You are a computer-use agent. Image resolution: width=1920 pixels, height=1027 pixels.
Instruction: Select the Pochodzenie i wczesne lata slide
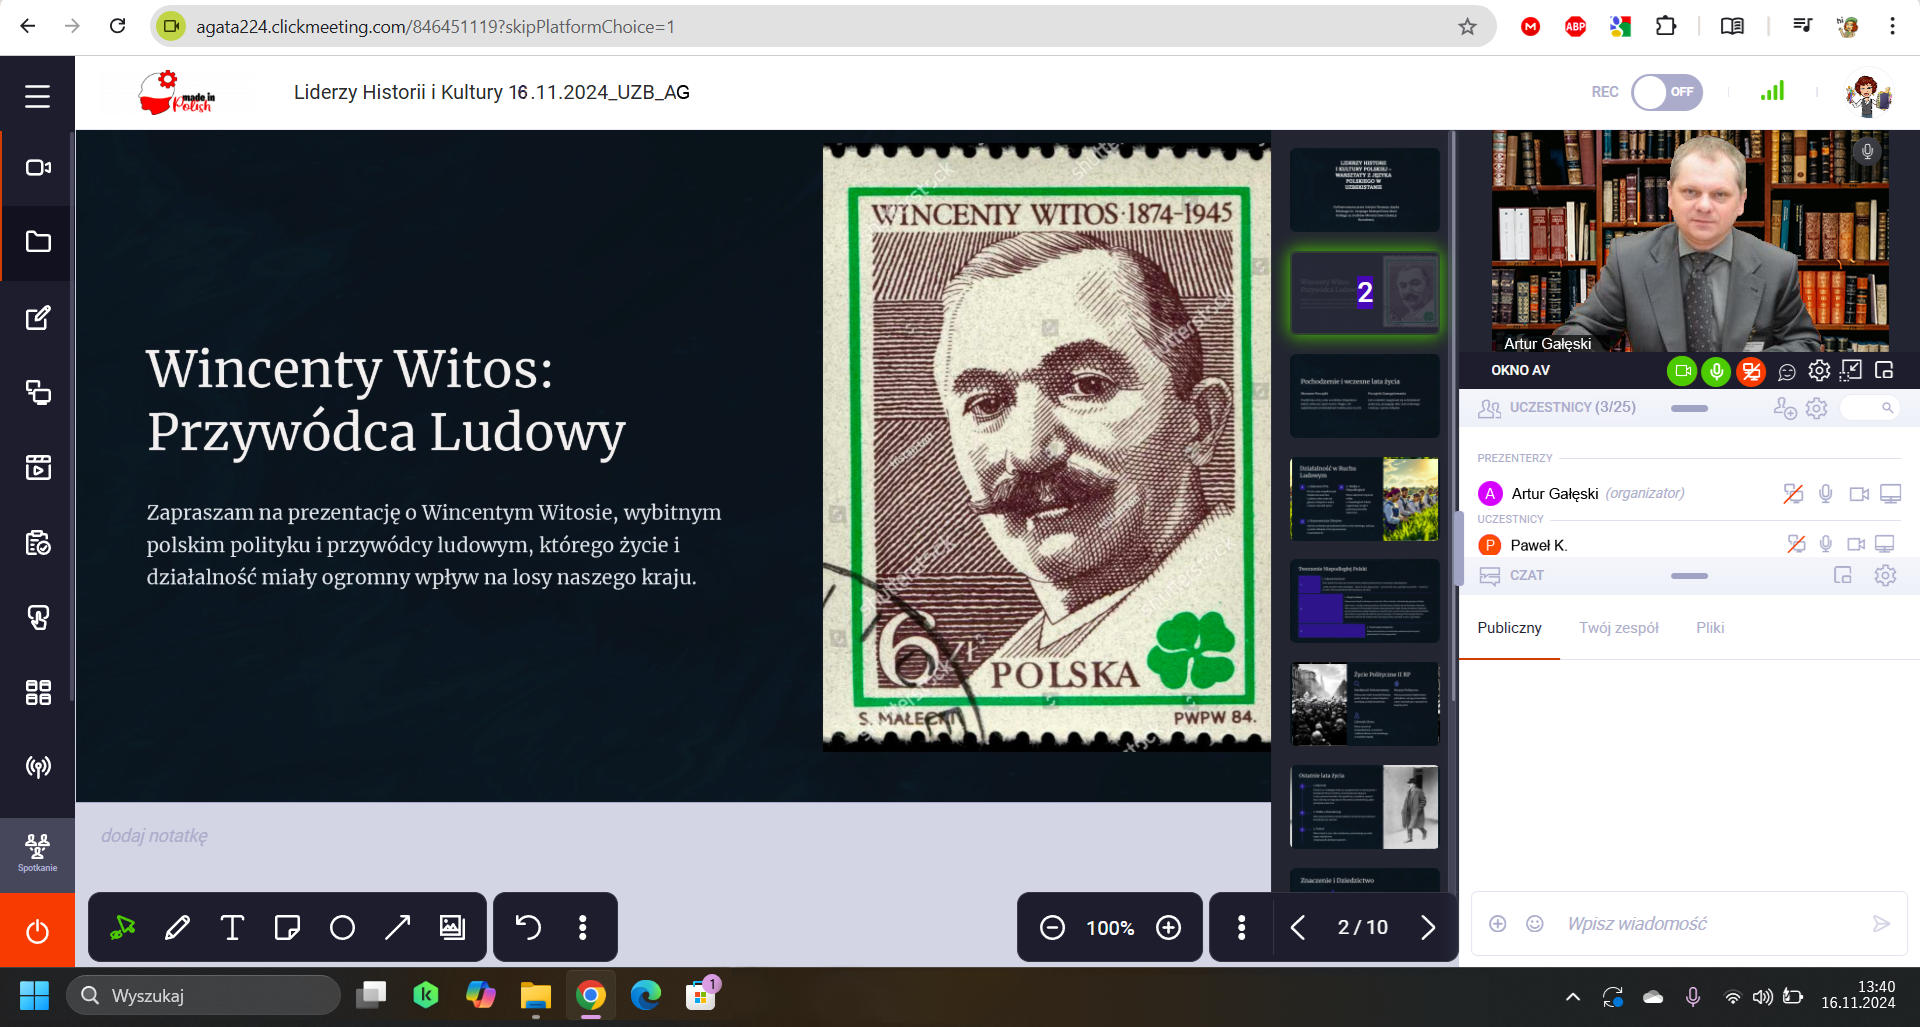(x=1365, y=395)
